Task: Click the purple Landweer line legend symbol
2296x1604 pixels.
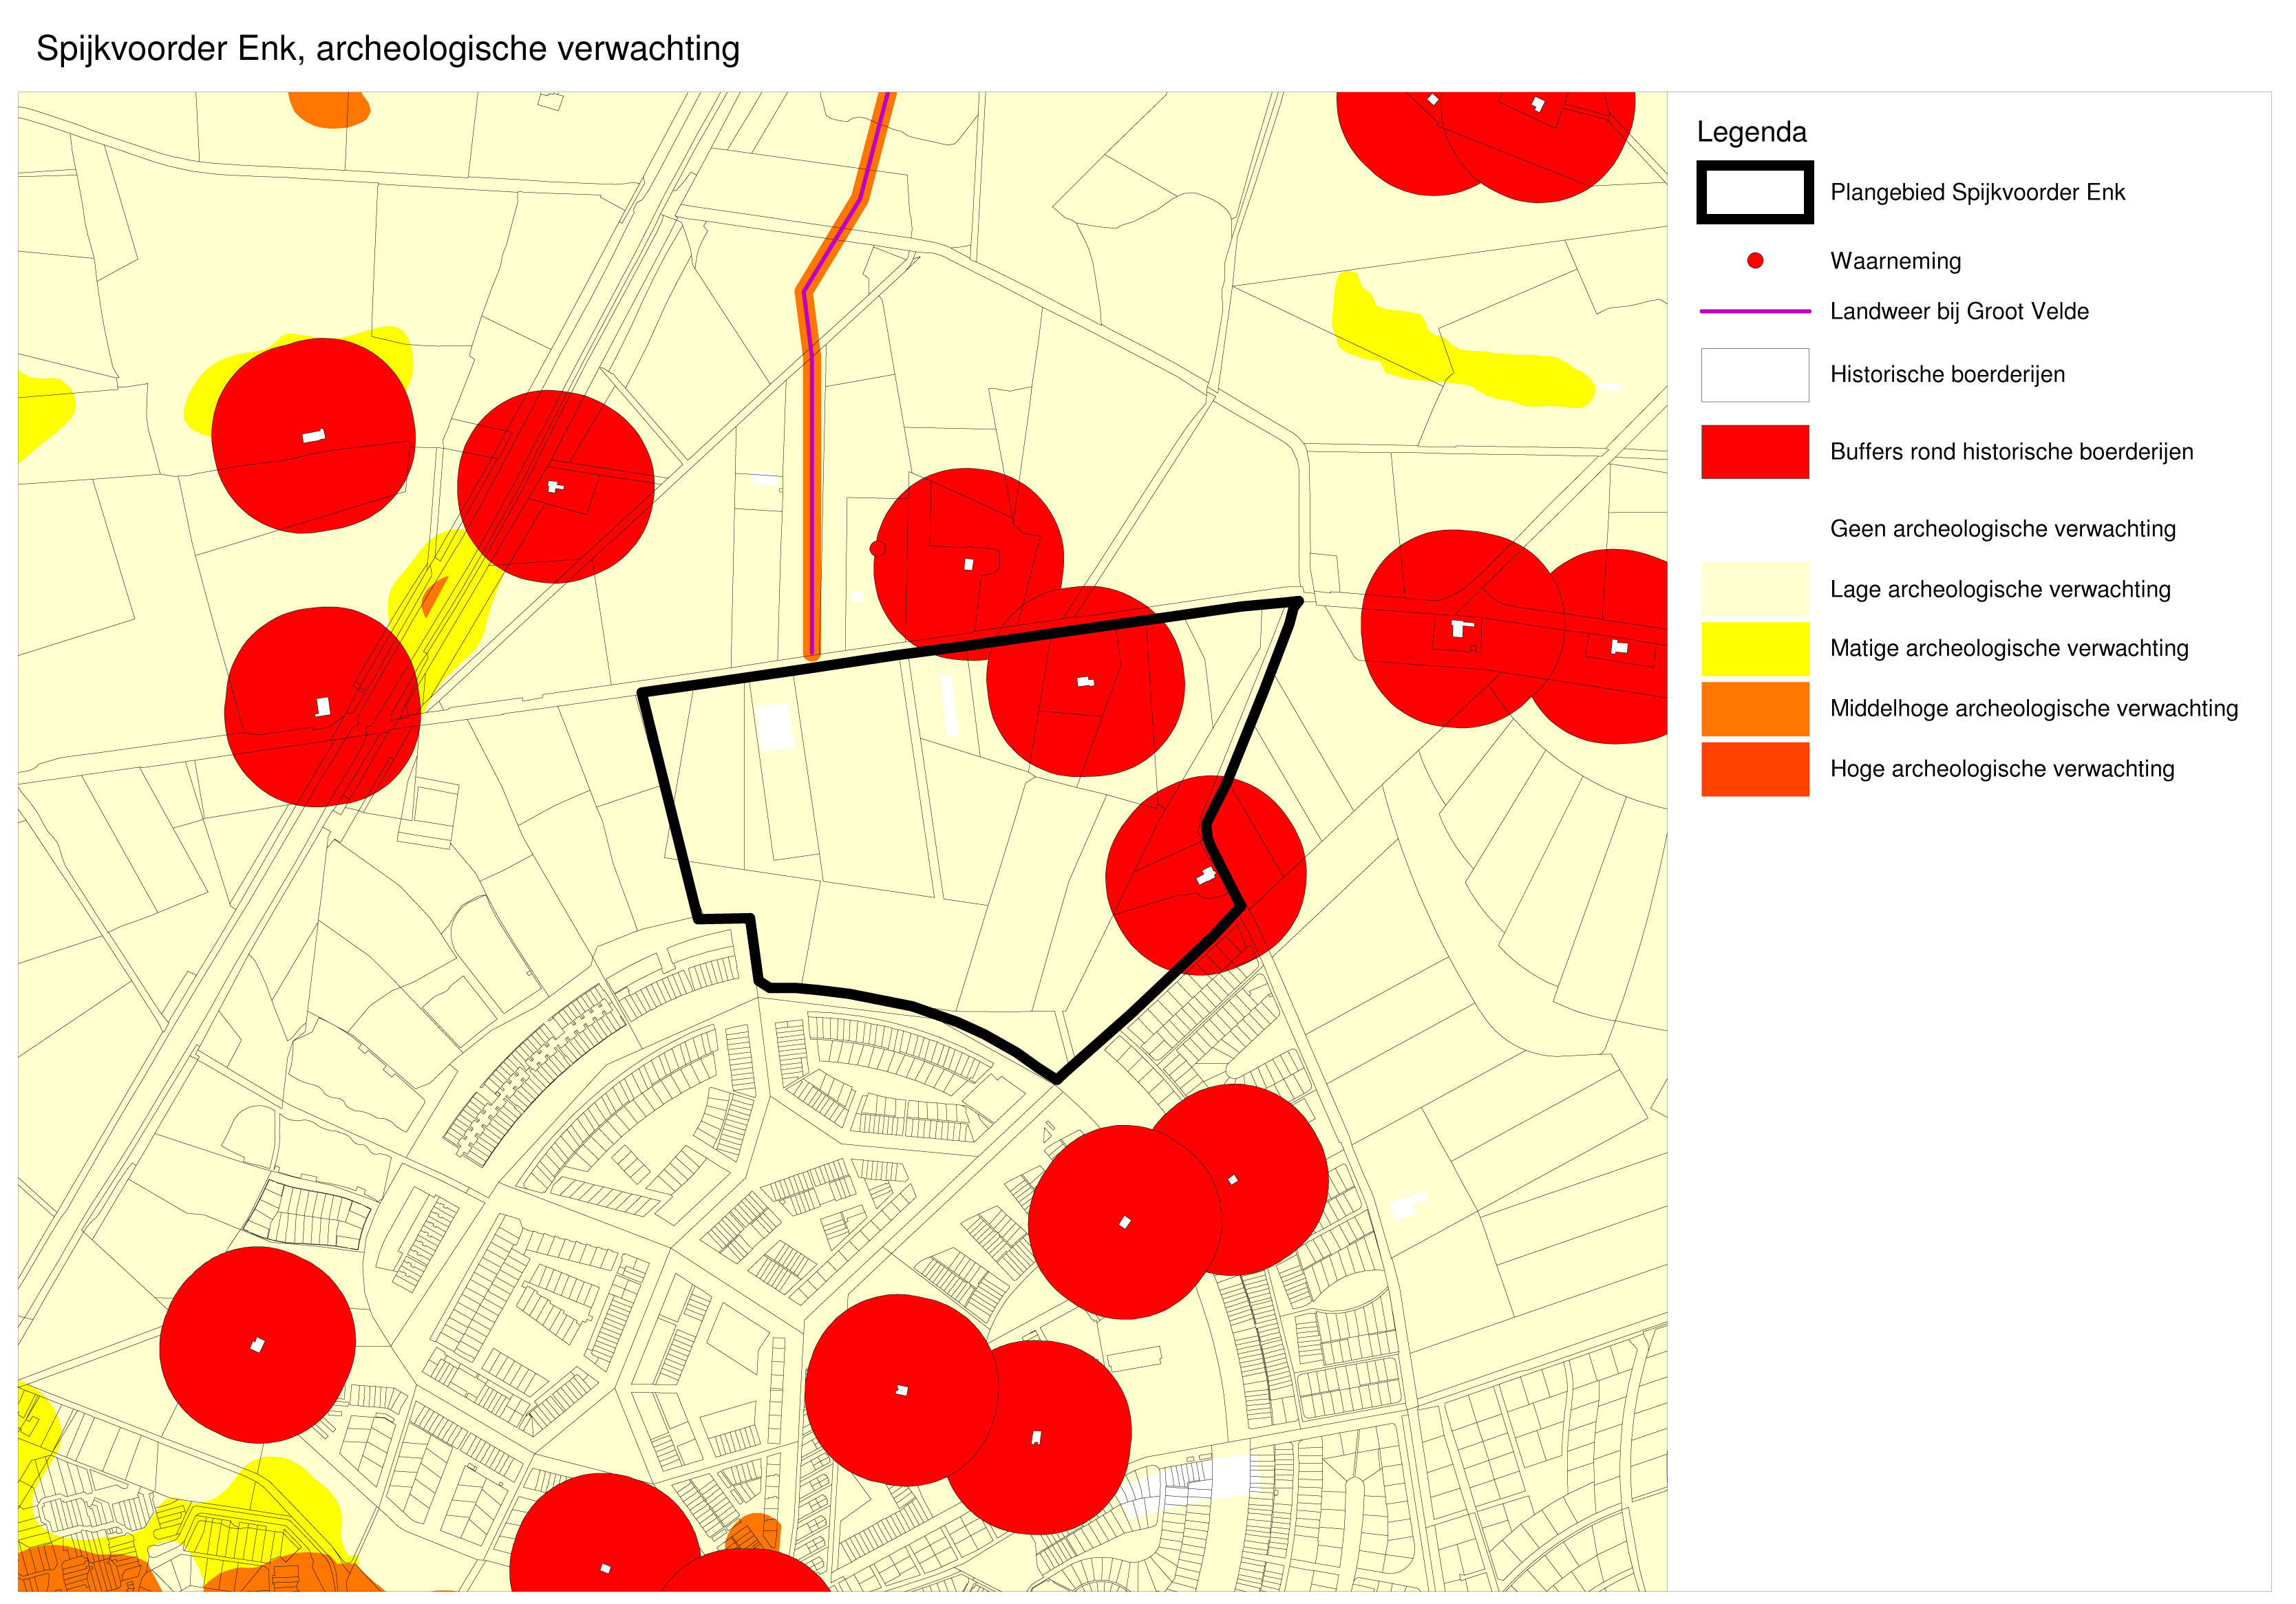Action: (x=1755, y=311)
